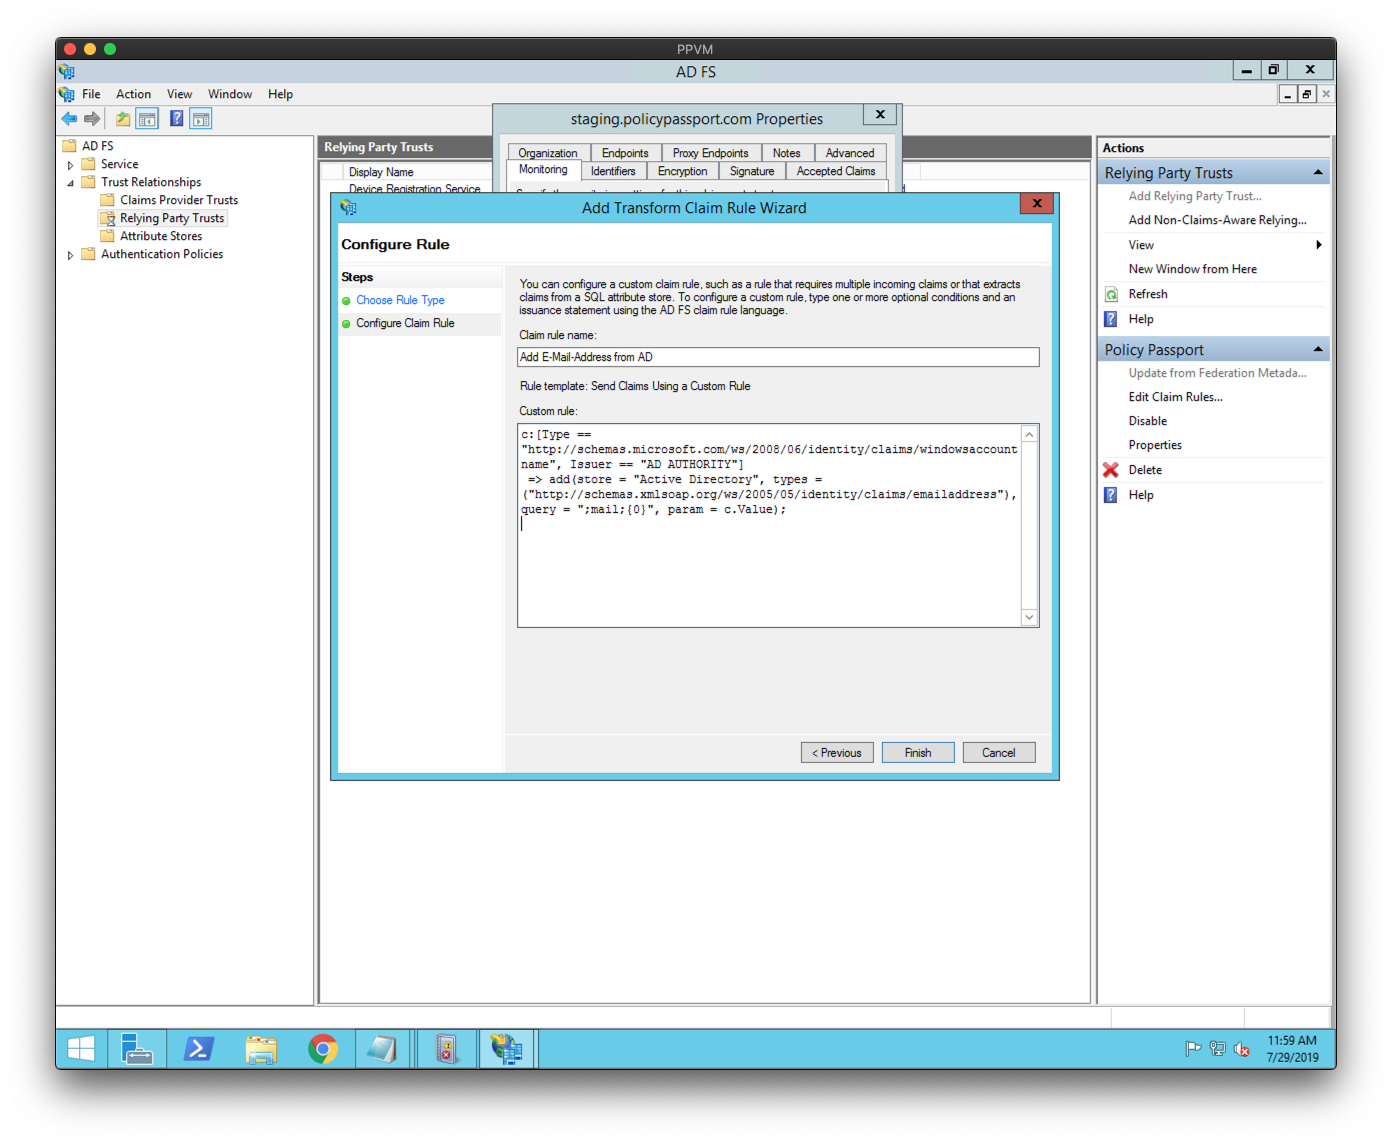Viewport: 1392px width, 1143px height.
Task: Click the wizard title bar icon
Action: click(348, 208)
